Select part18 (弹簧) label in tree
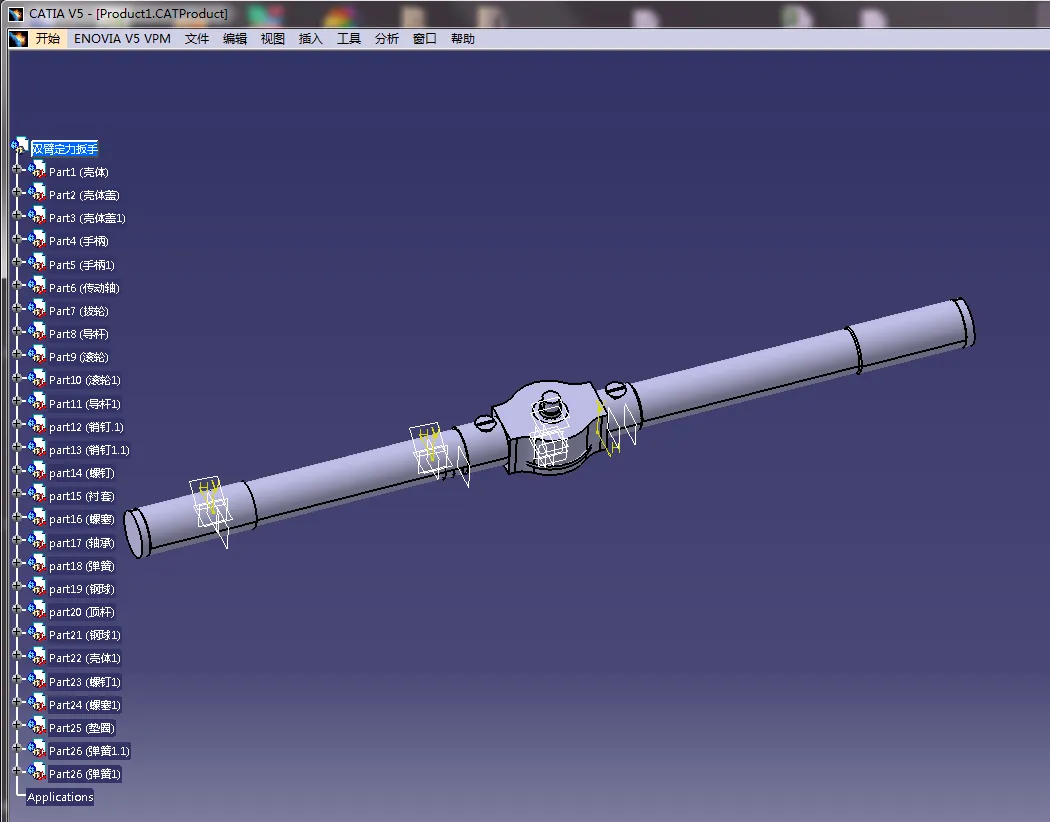1050x822 pixels. point(82,566)
